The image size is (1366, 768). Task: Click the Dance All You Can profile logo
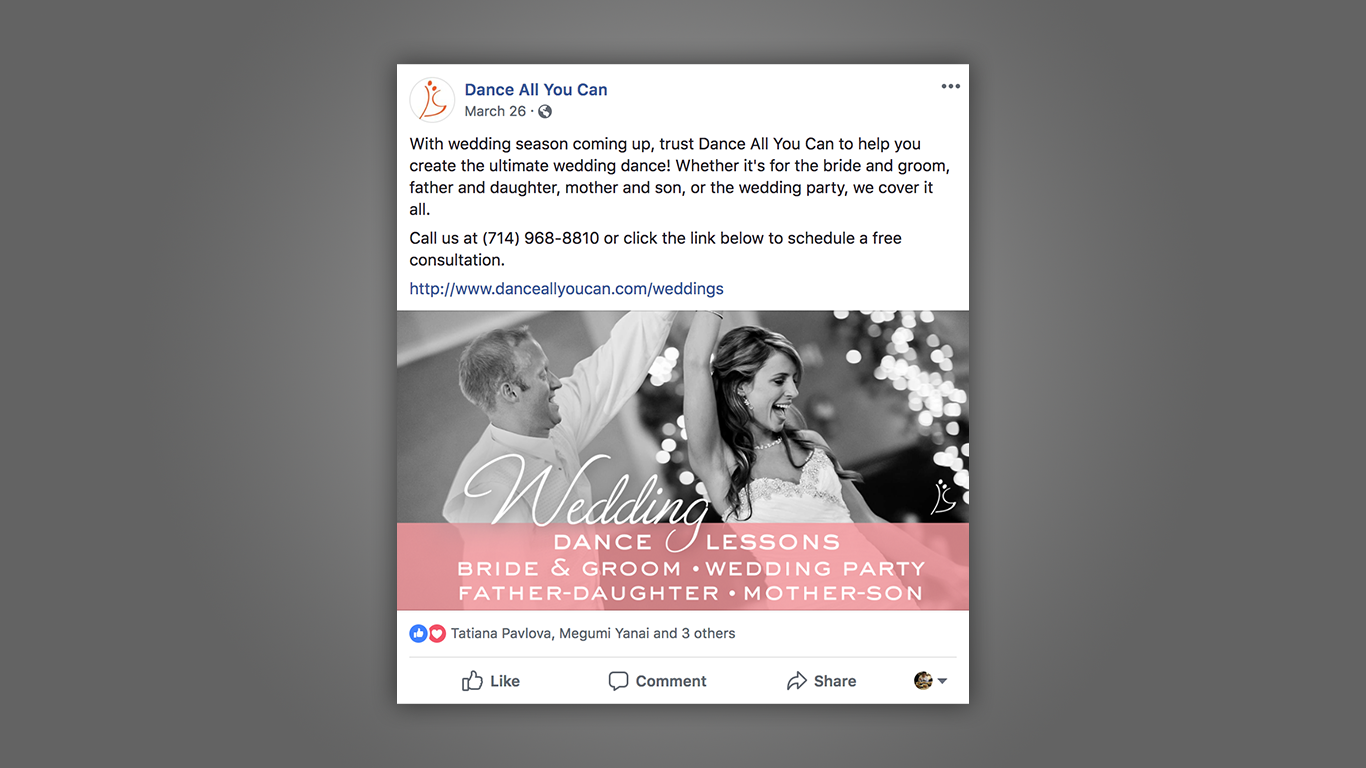[x=432, y=100]
